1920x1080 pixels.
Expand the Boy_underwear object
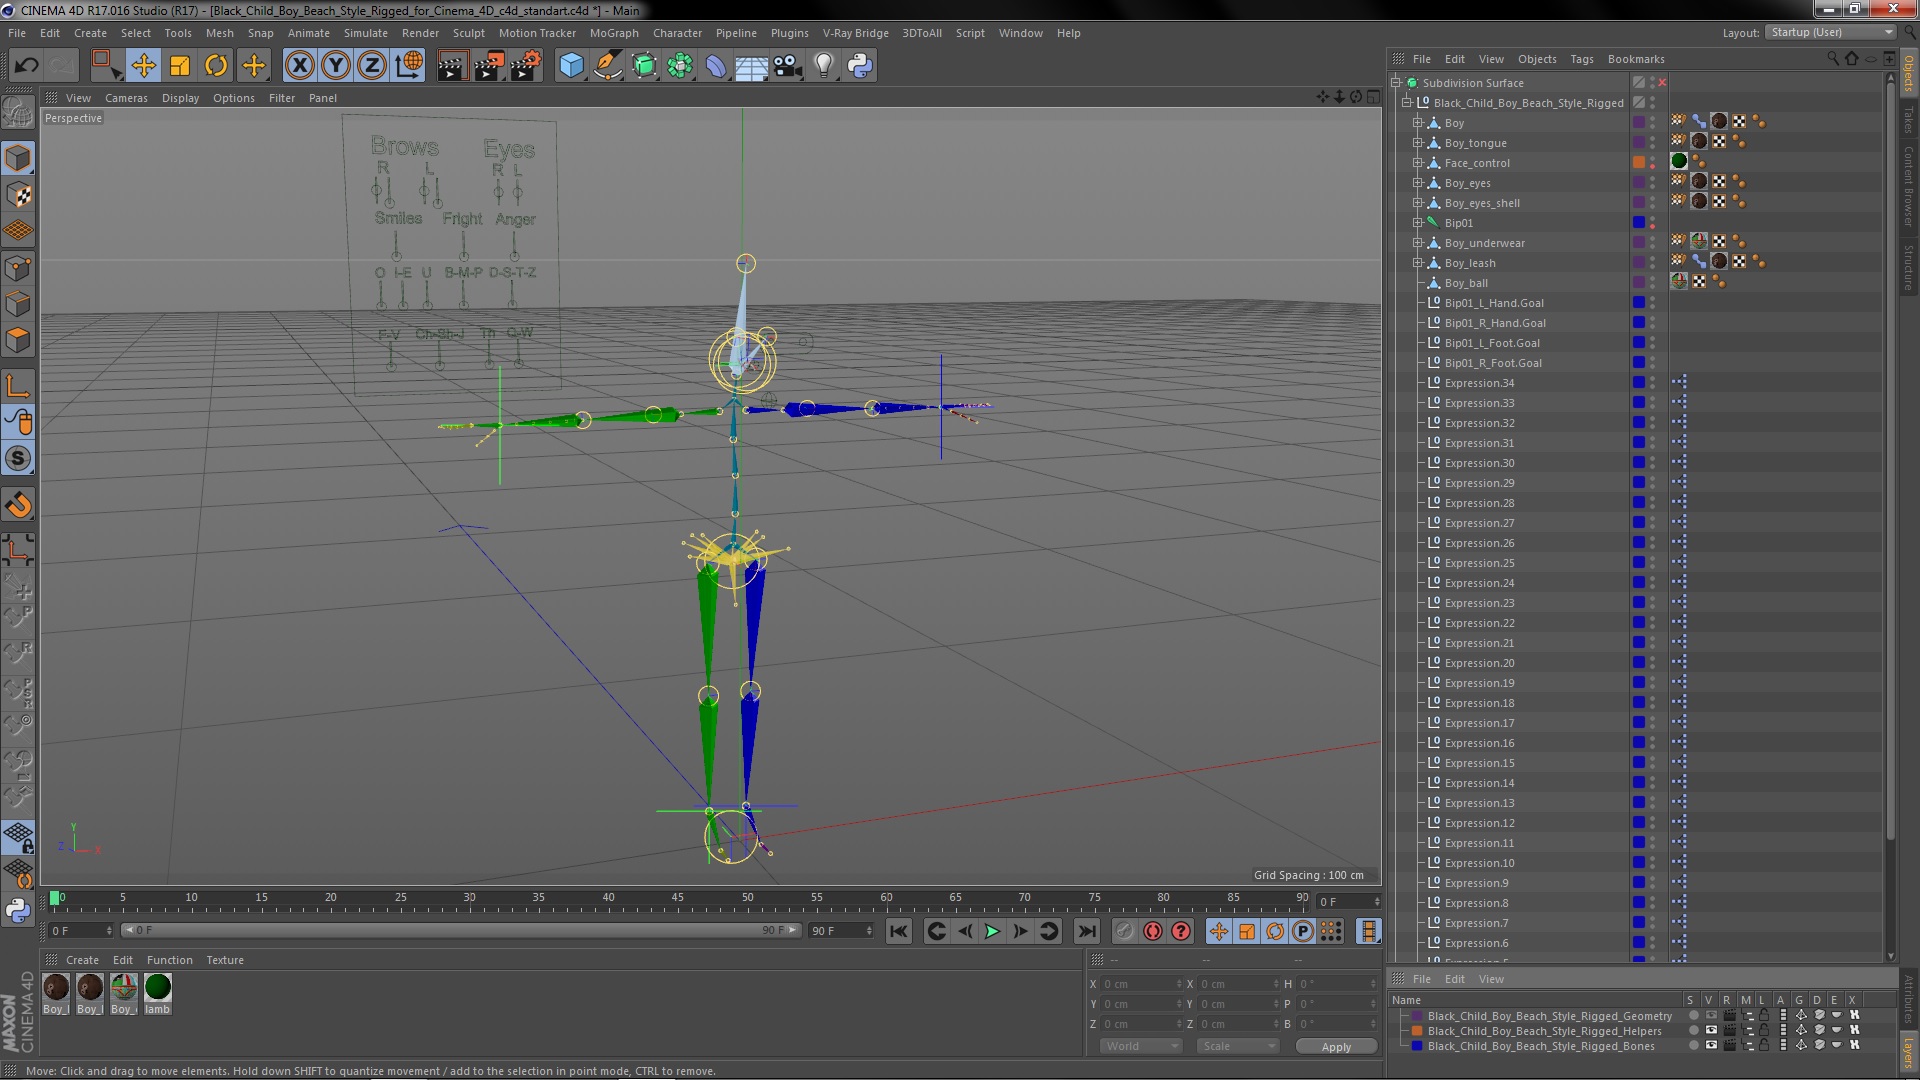click(x=1417, y=243)
